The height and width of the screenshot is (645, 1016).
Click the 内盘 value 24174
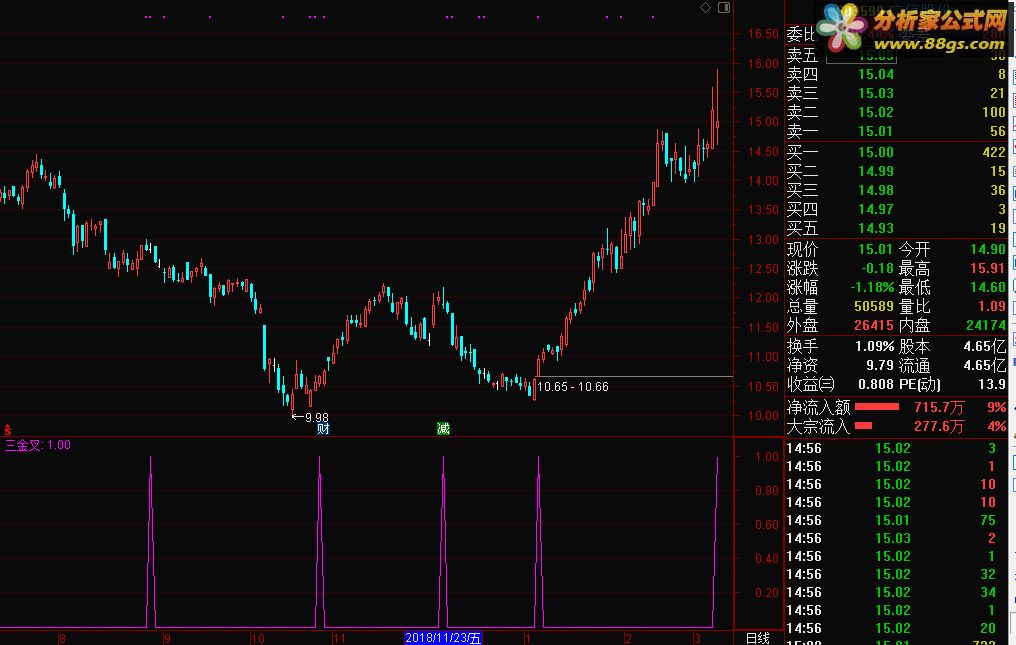click(986, 325)
